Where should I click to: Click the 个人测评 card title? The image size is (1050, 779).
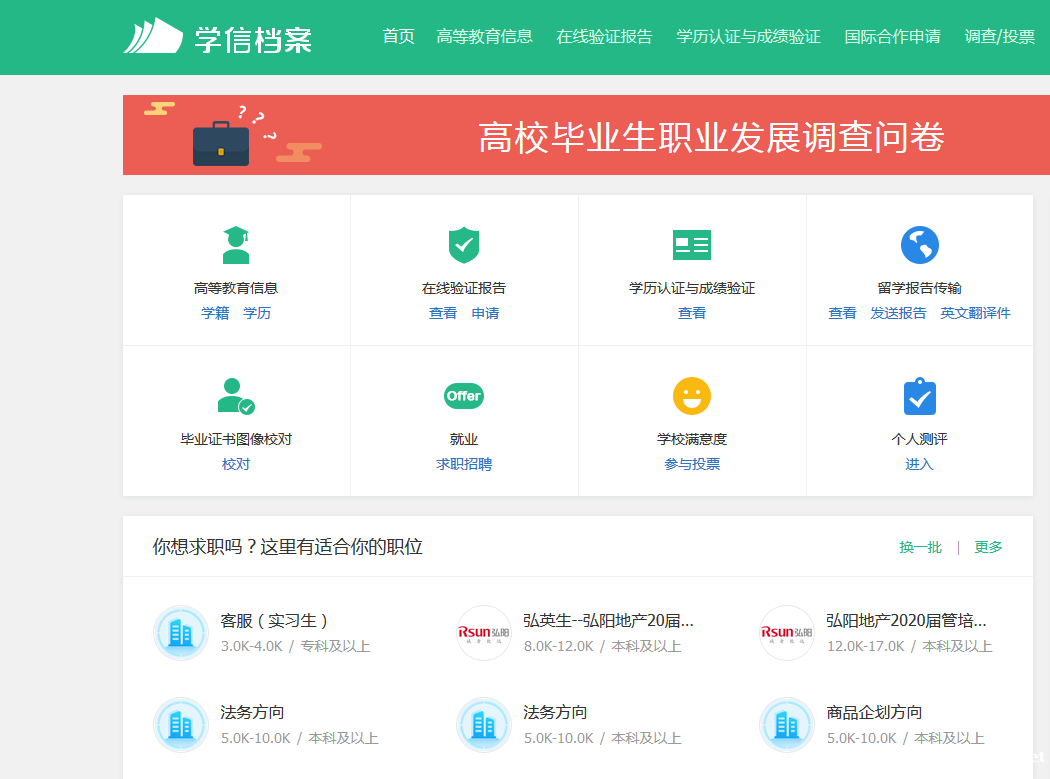click(919, 439)
